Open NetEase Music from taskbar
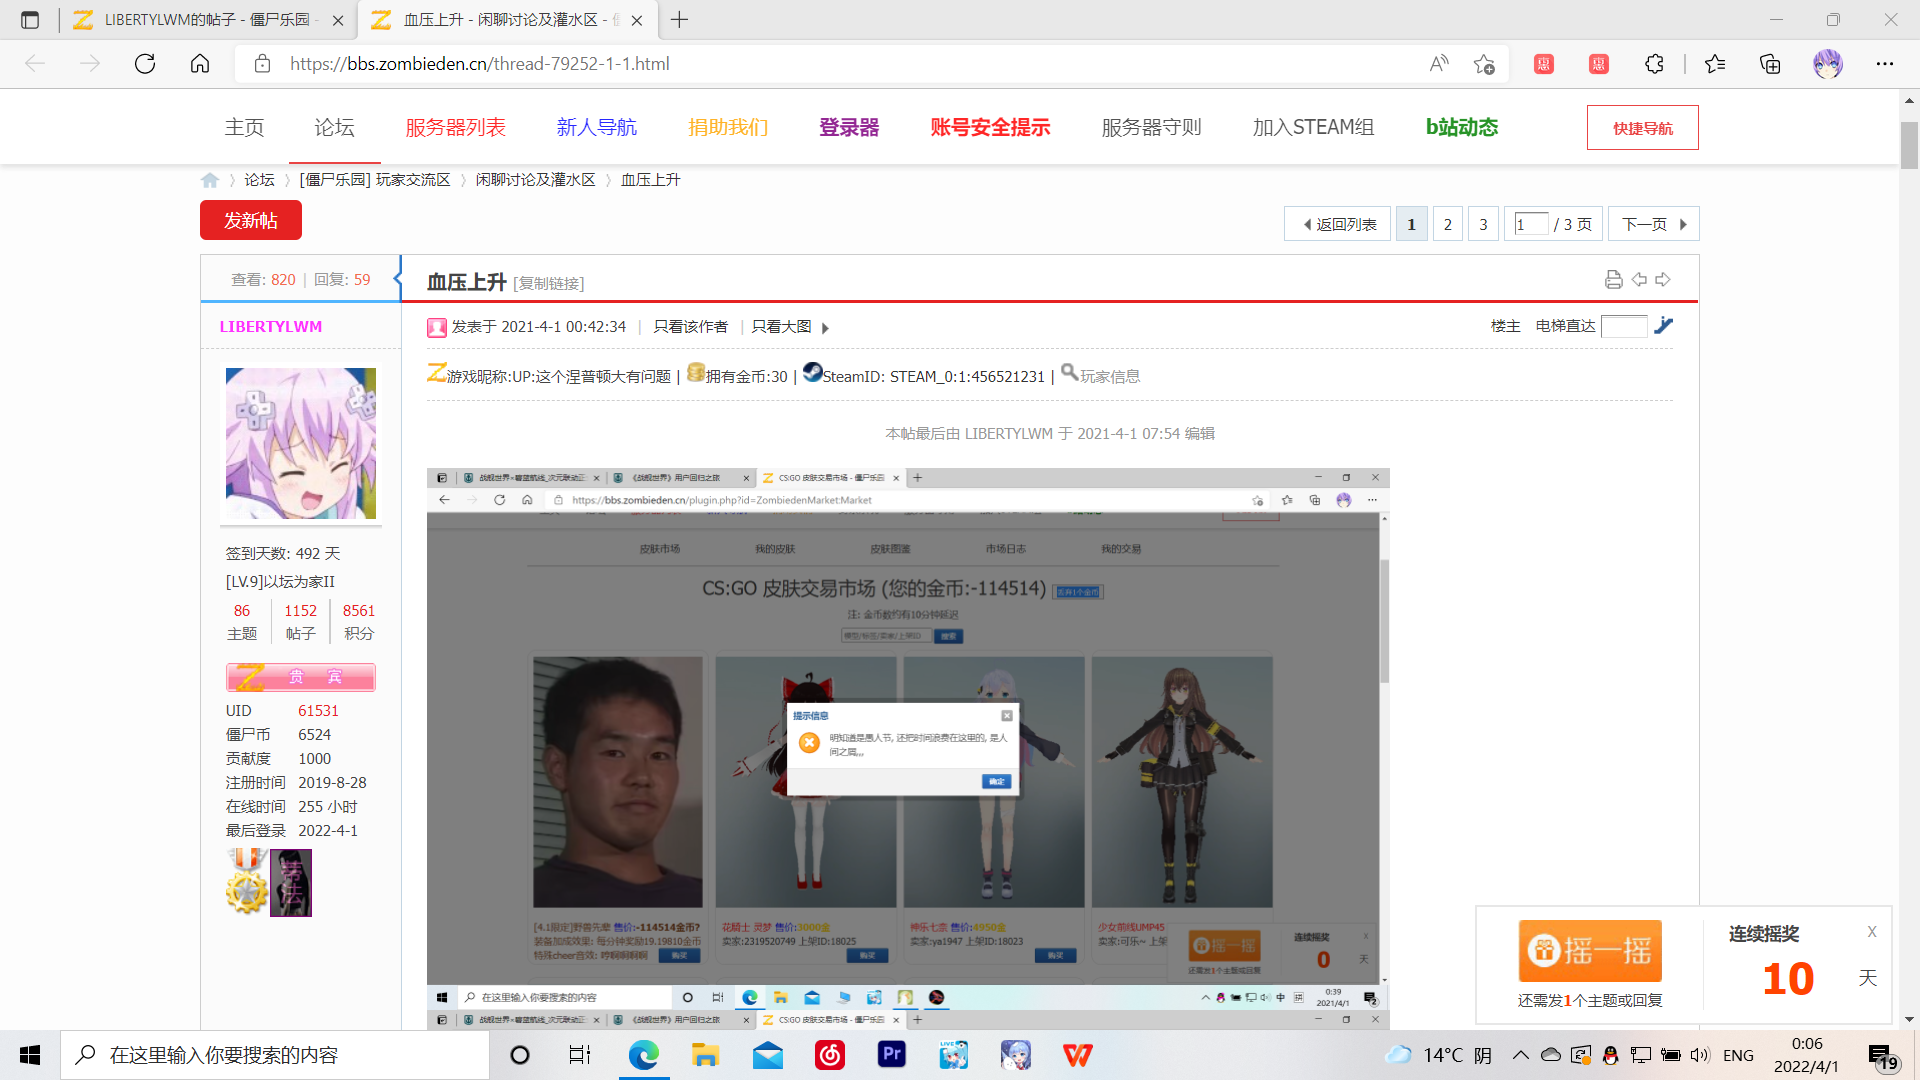This screenshot has width=1920, height=1080. tap(830, 1055)
